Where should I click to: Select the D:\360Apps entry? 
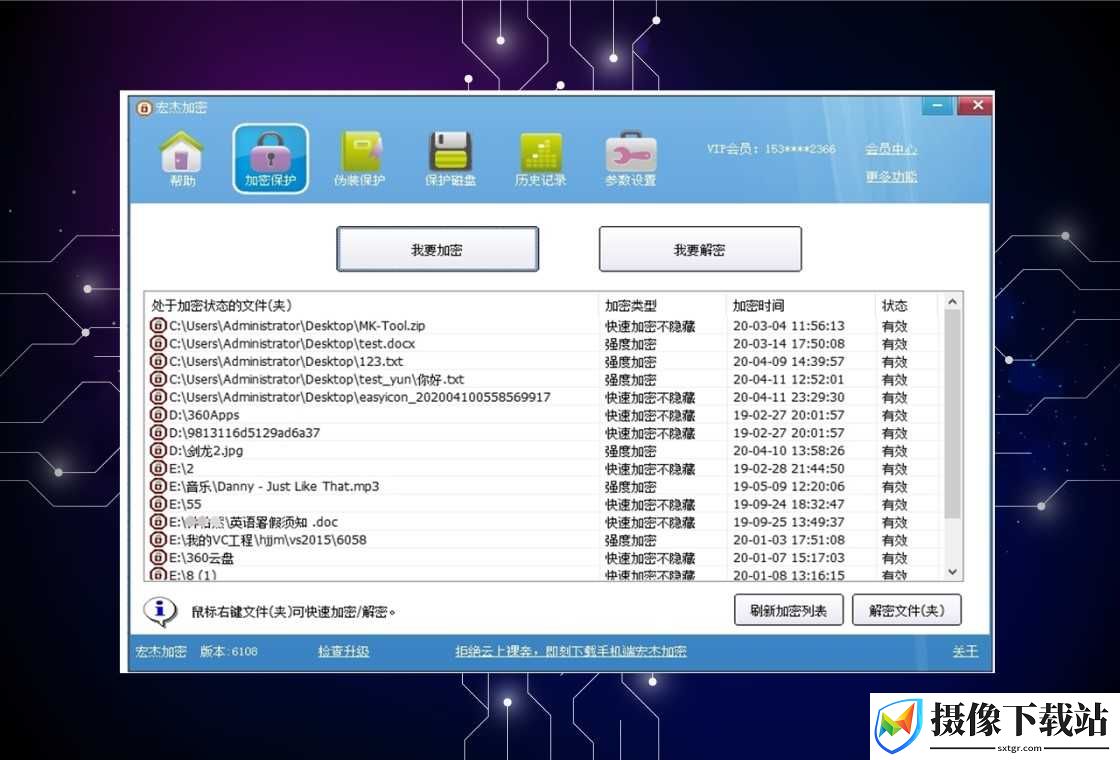543,415
